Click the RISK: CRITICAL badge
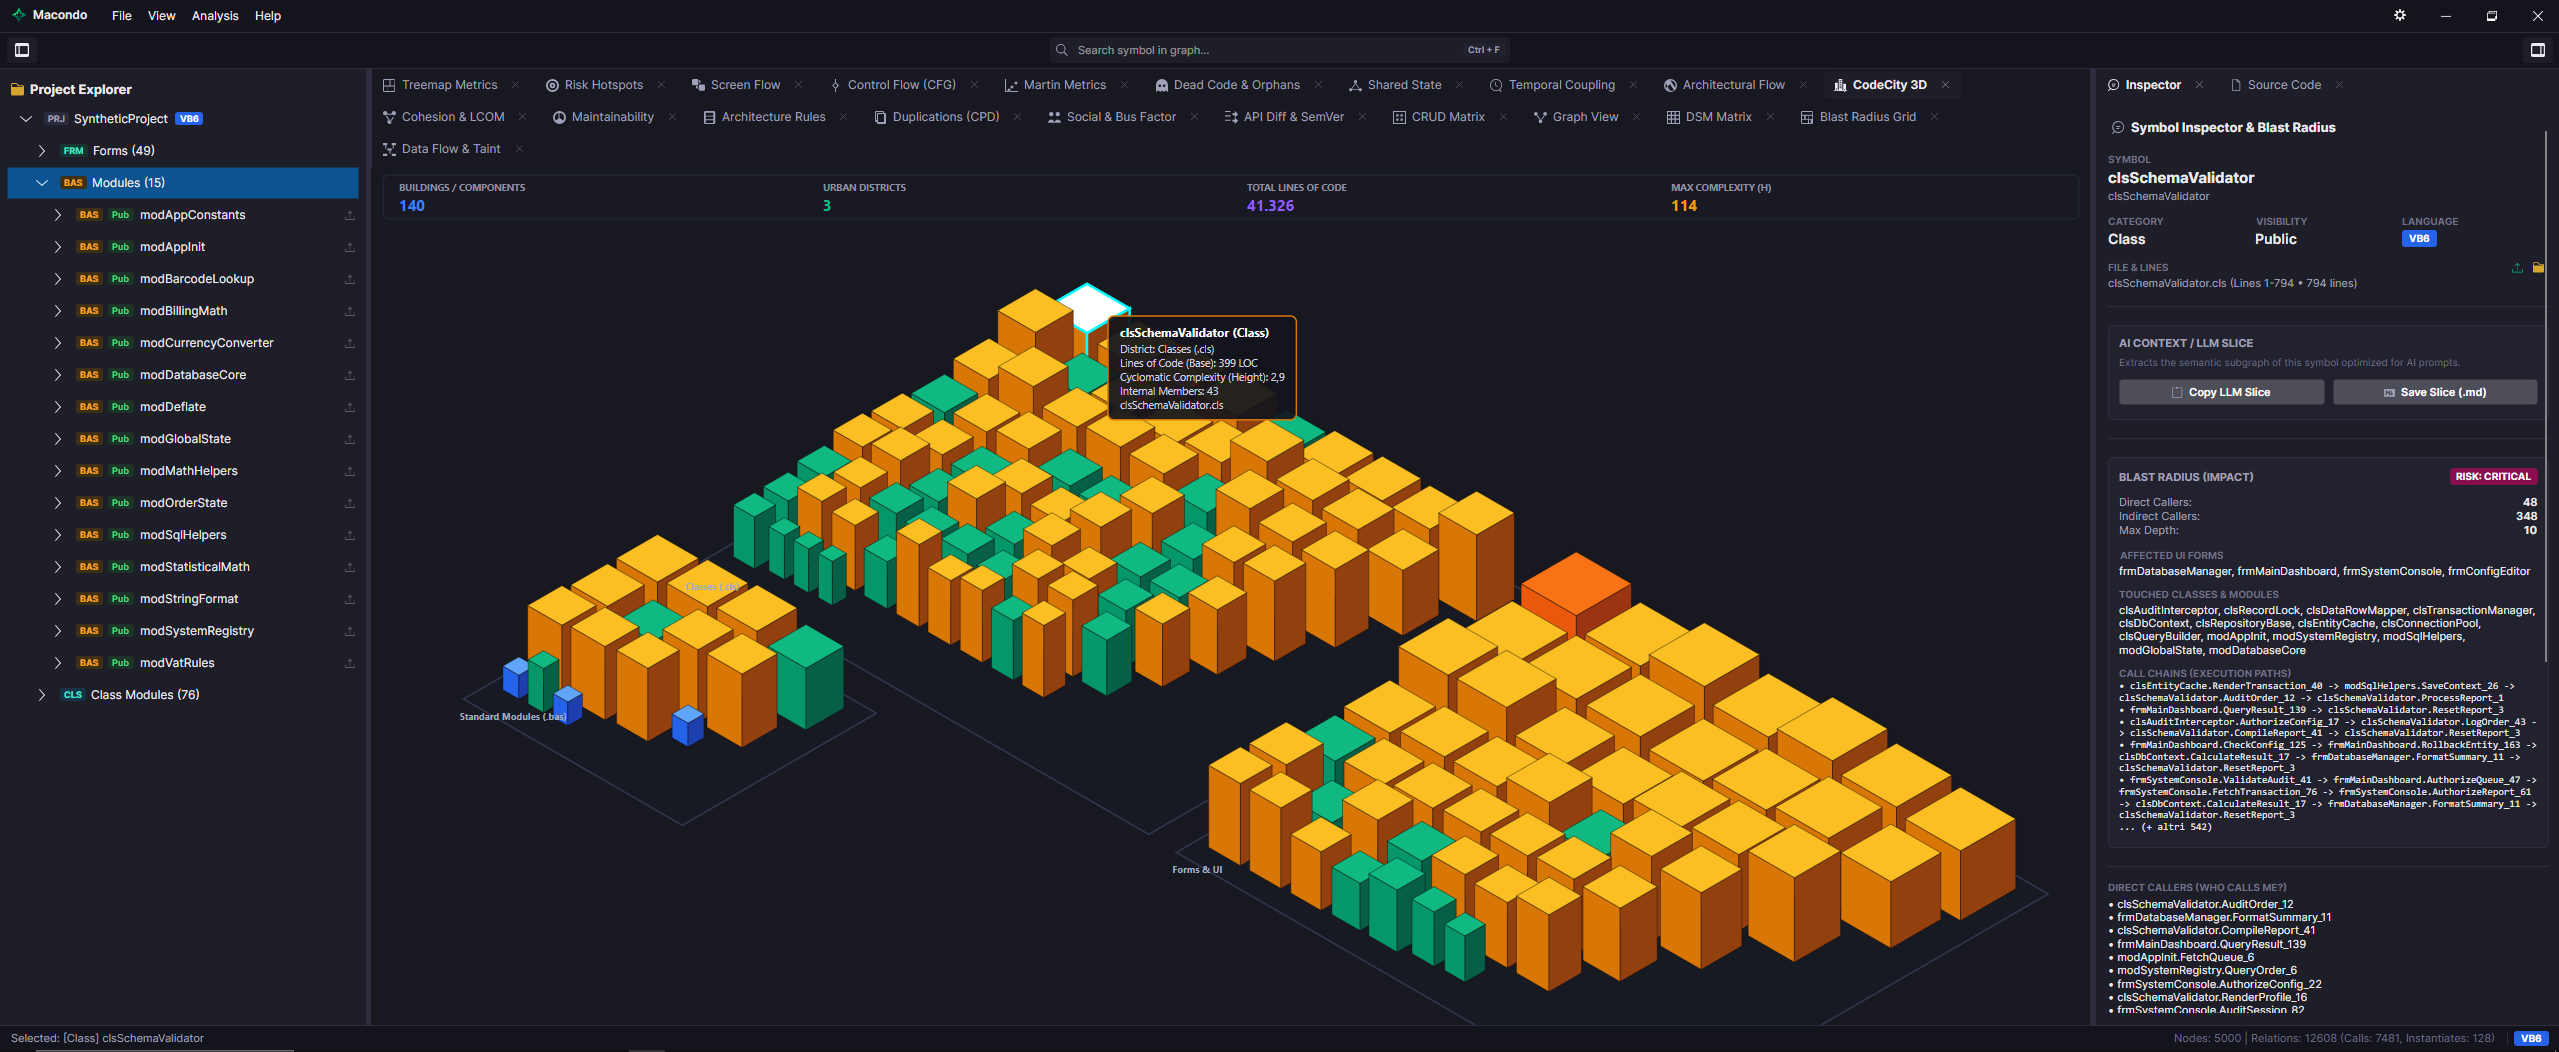 pyautogui.click(x=2493, y=477)
